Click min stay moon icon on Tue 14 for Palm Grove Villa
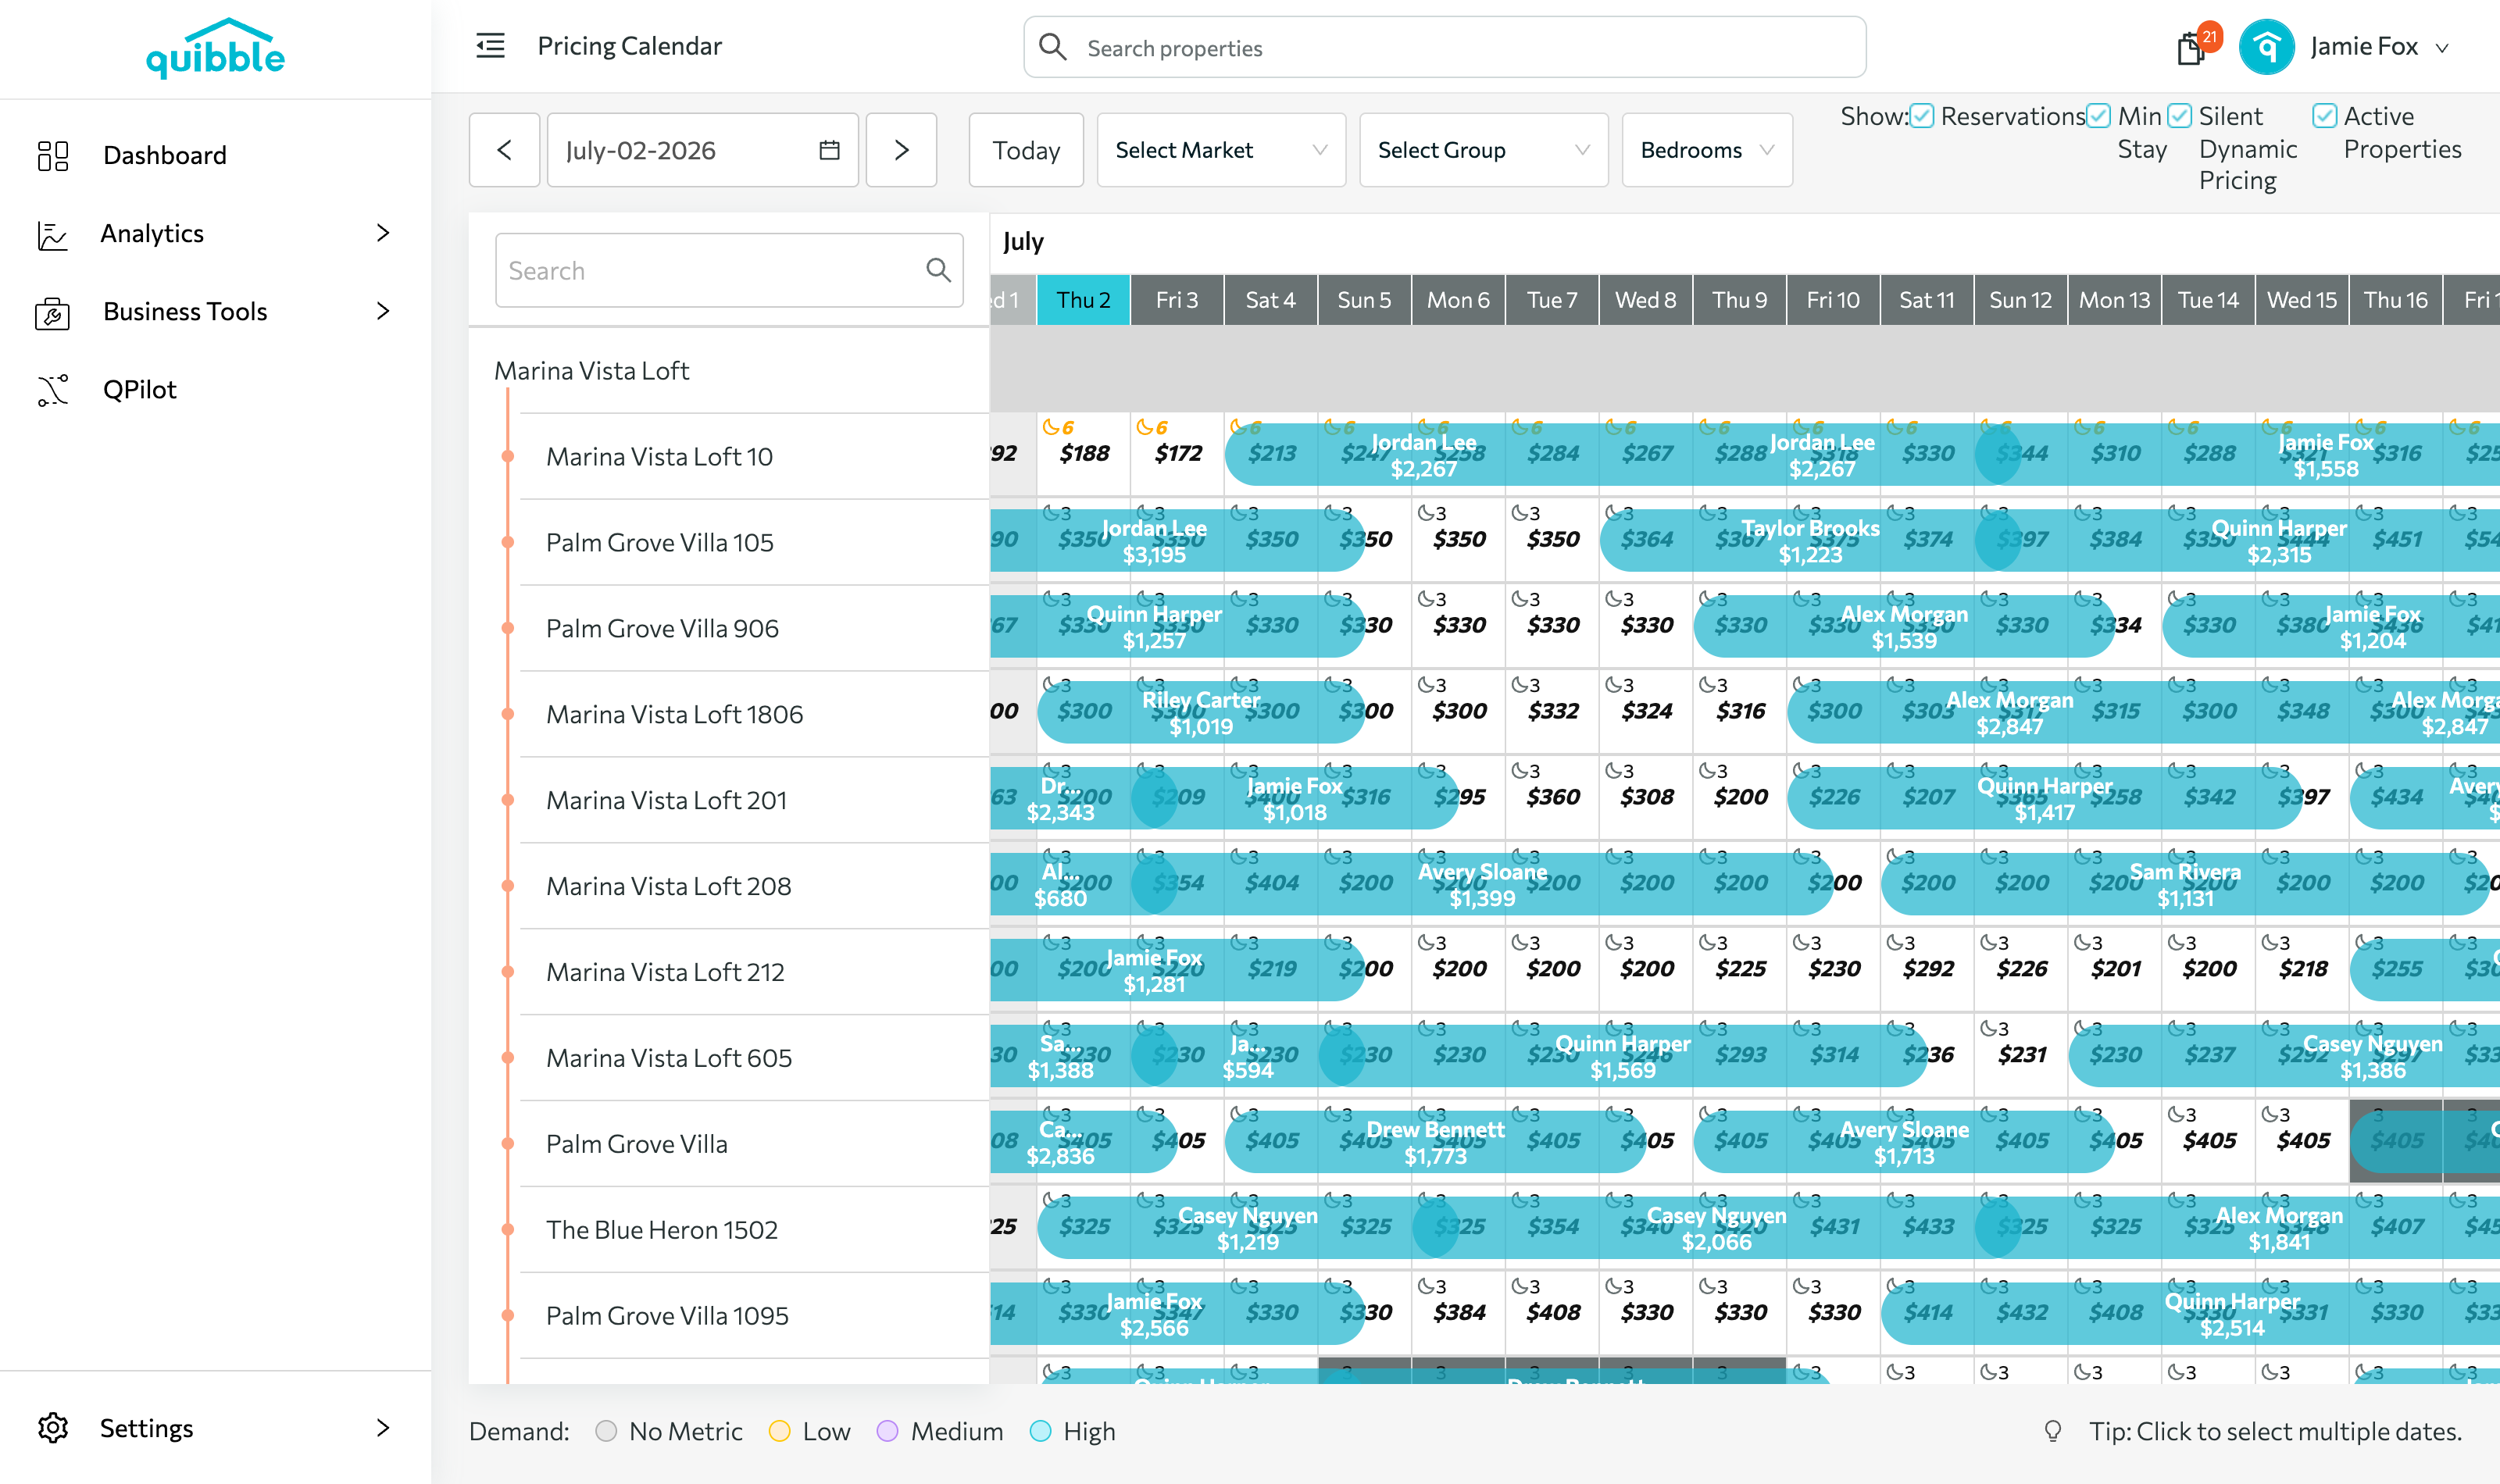 2177,1115
